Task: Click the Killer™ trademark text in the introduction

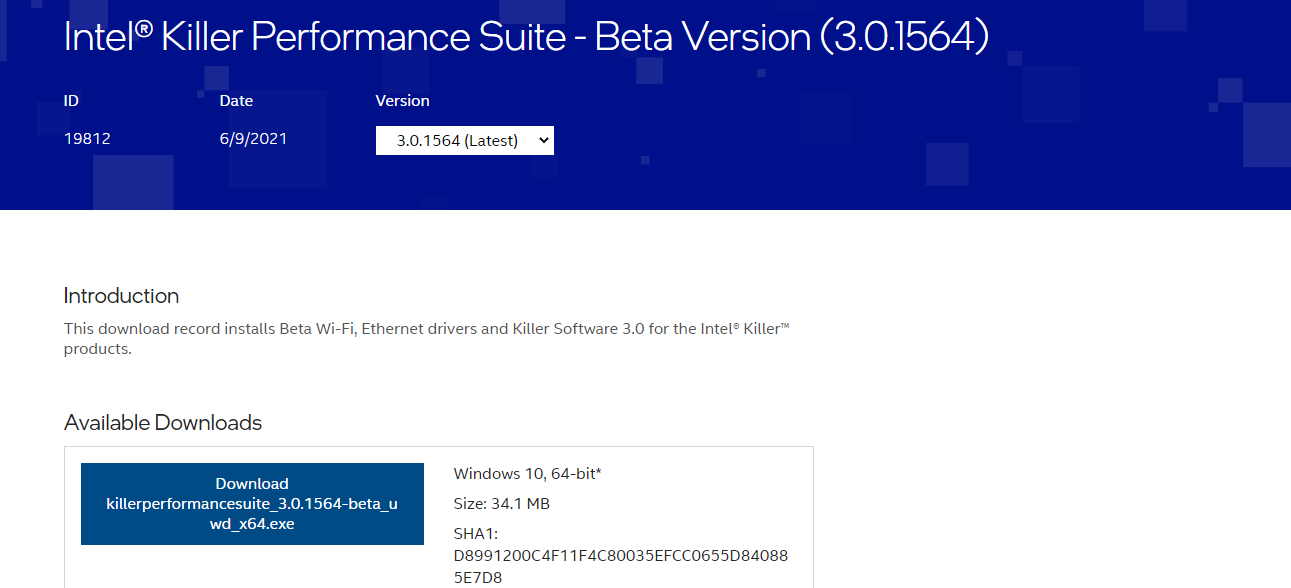Action: [x=764, y=329]
